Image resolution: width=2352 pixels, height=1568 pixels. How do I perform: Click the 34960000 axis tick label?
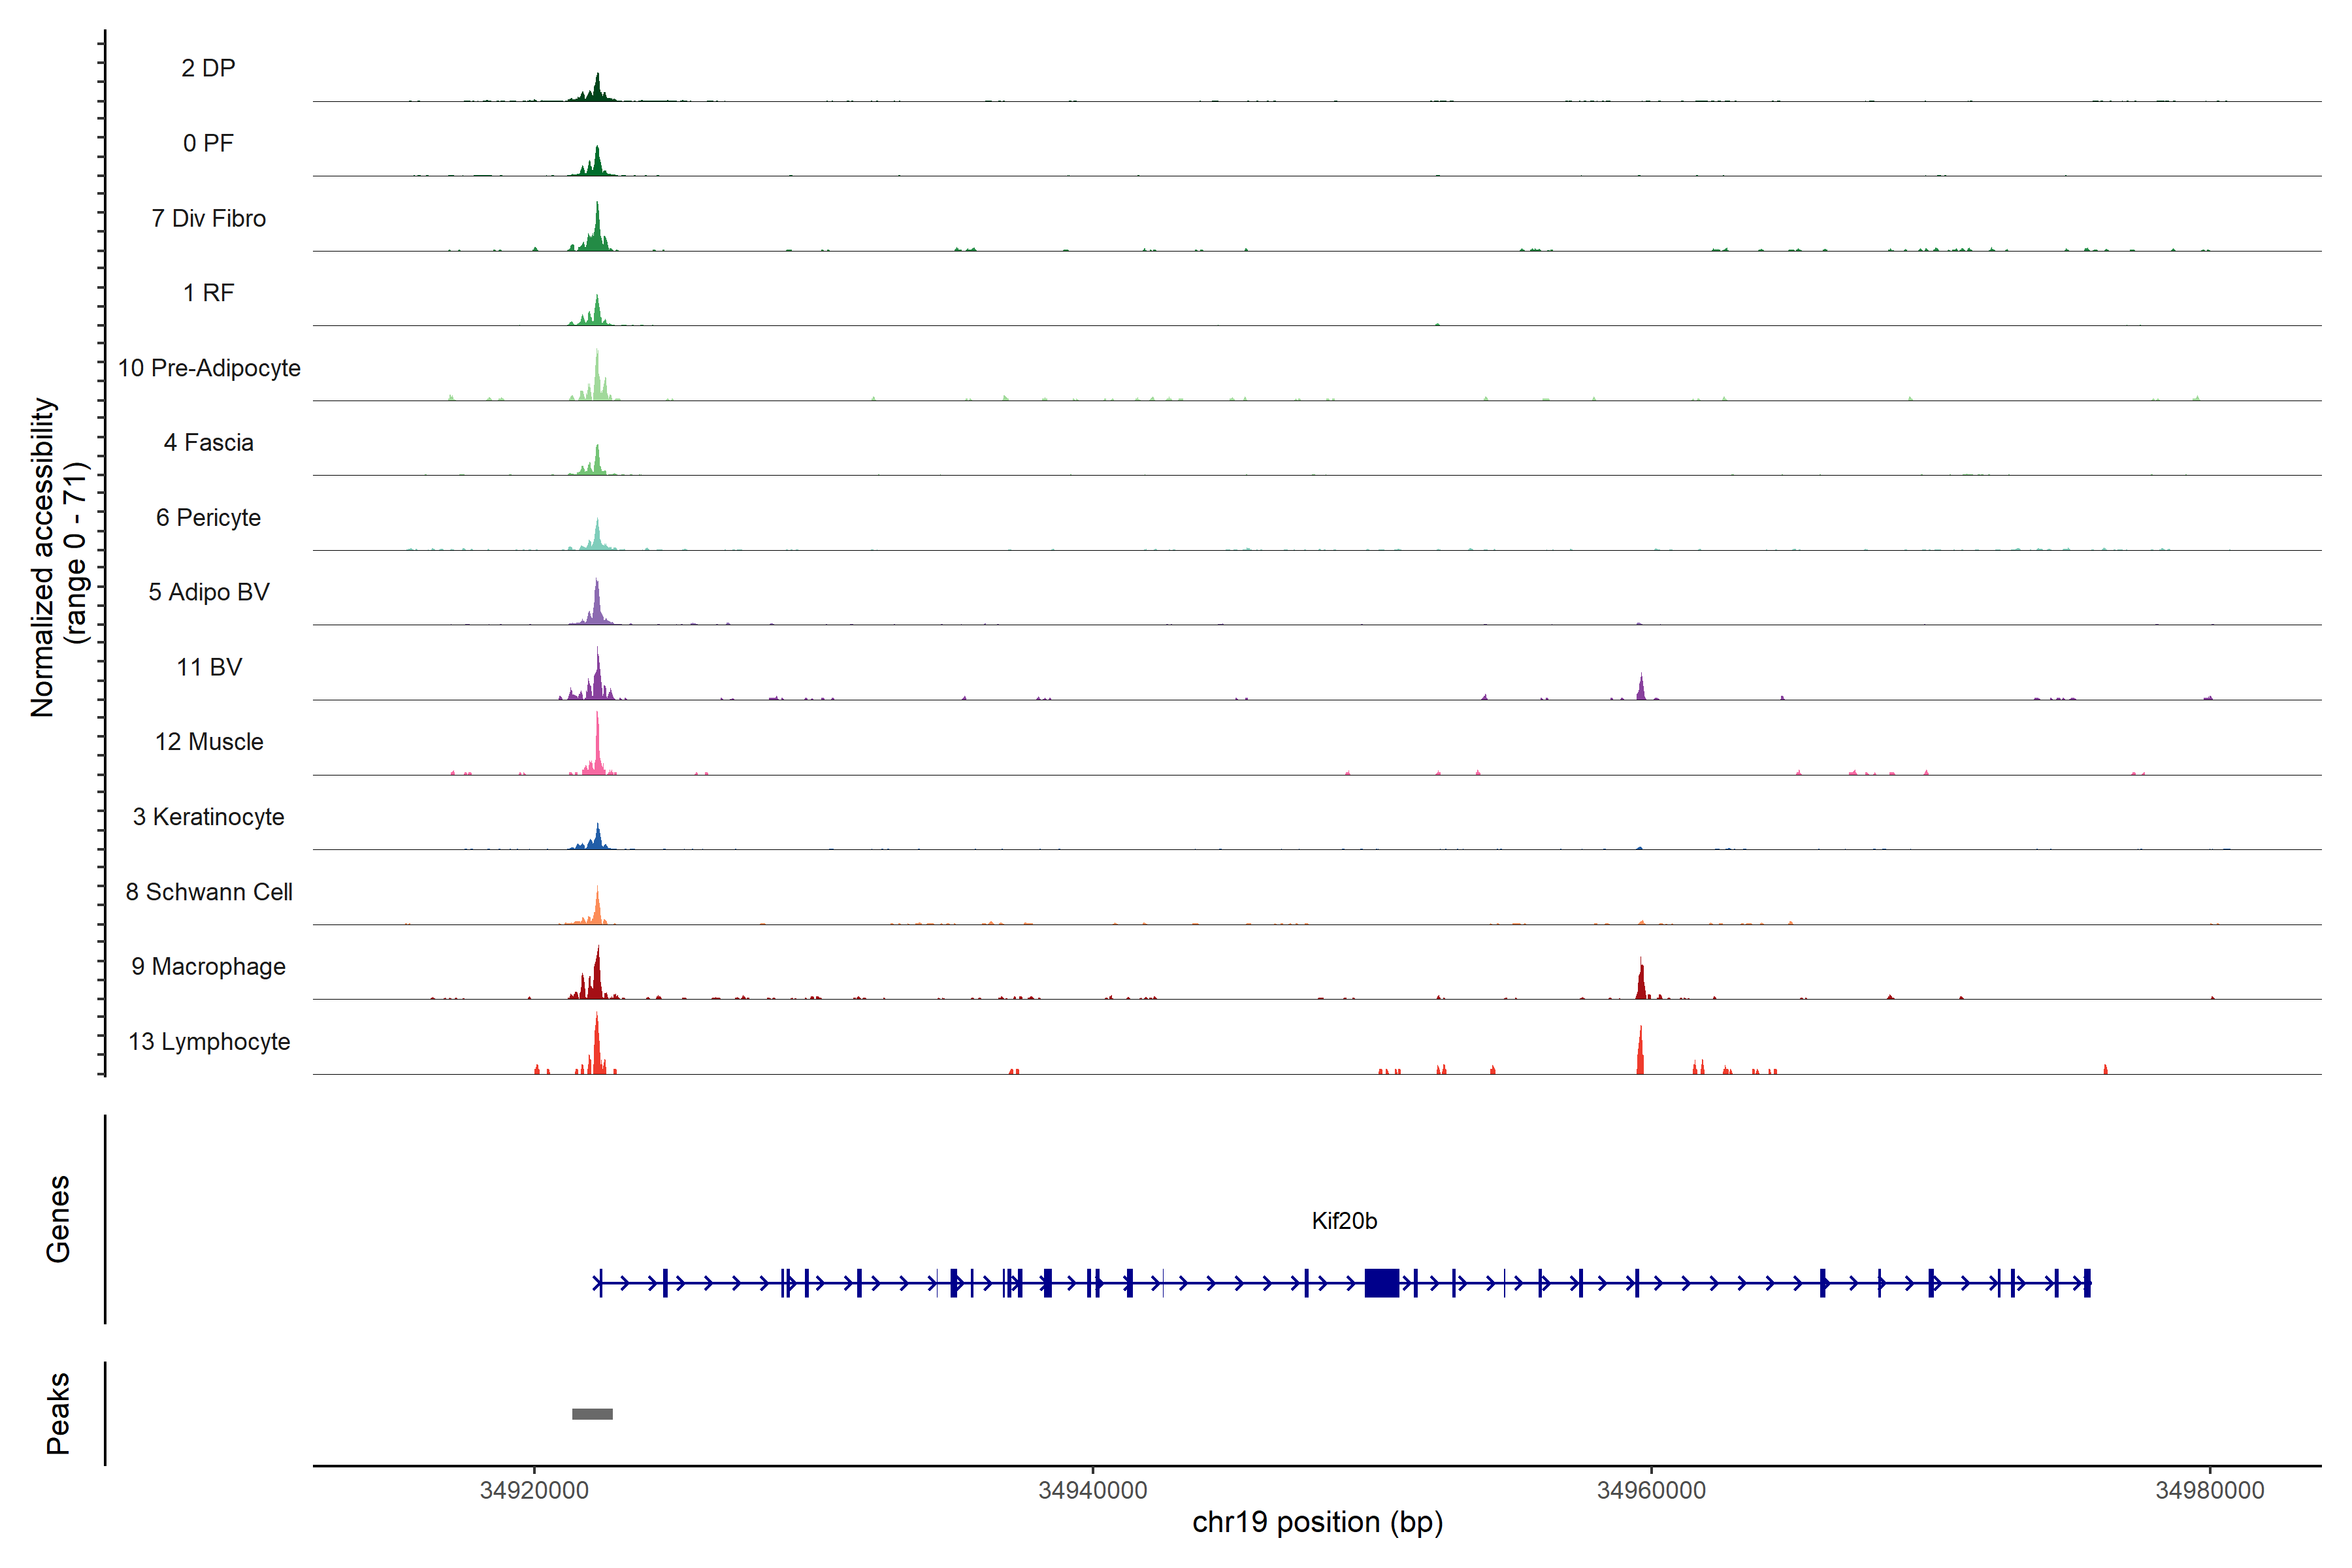pos(1651,1490)
